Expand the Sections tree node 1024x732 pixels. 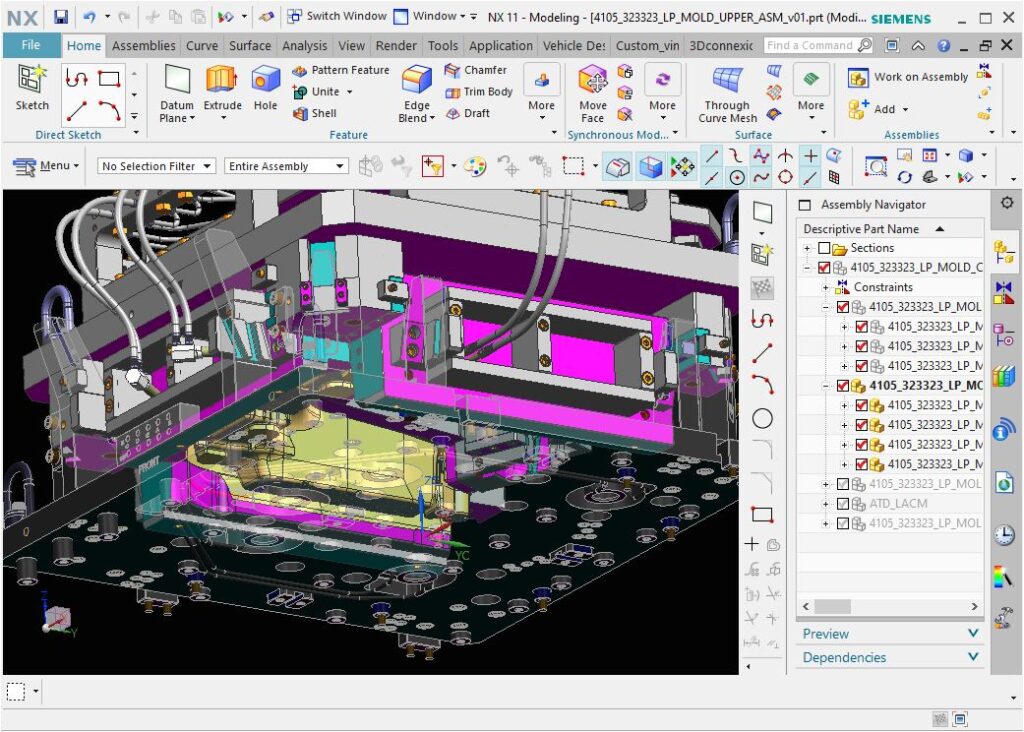(x=807, y=248)
